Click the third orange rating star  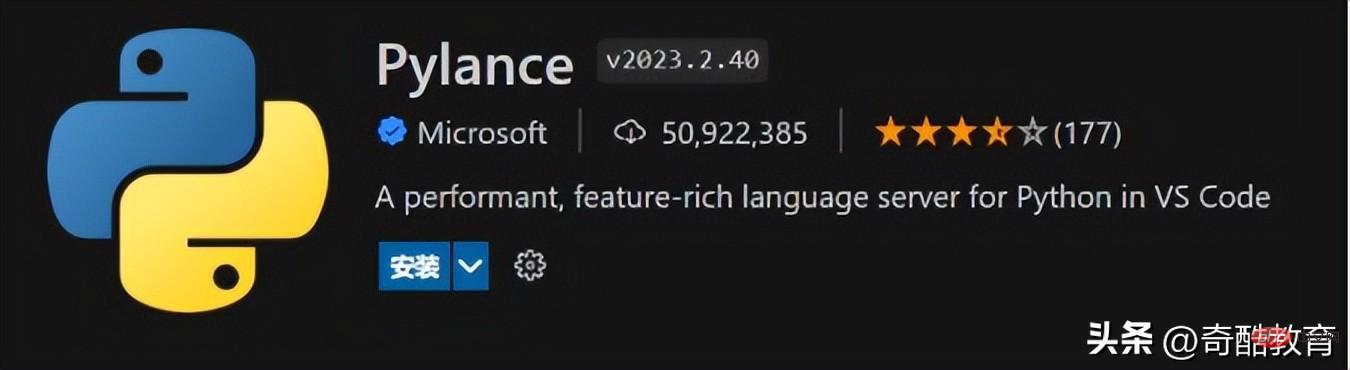point(961,132)
